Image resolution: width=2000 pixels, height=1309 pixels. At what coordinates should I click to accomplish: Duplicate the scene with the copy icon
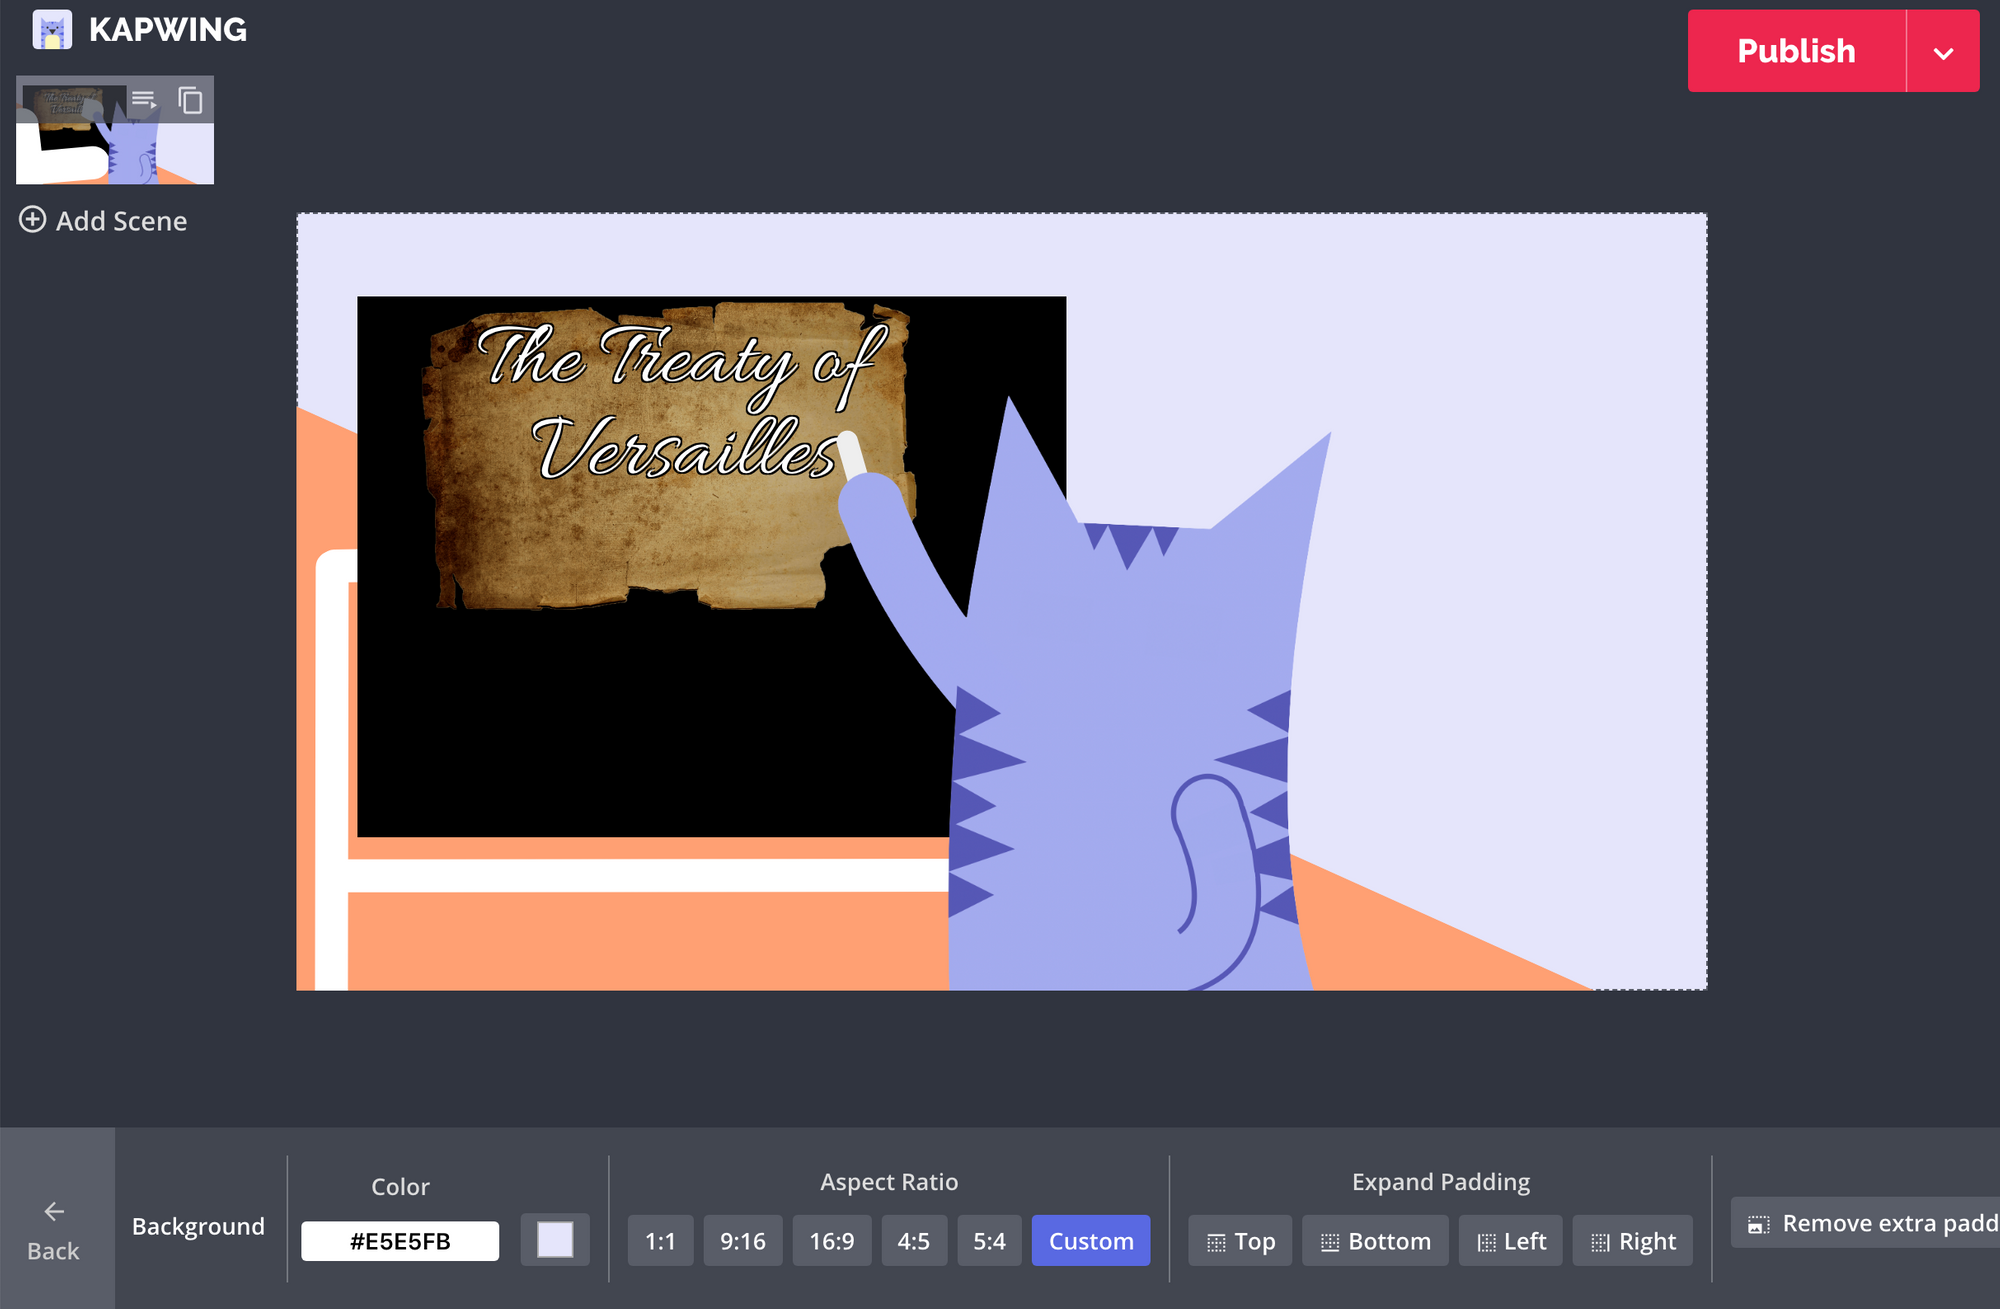[x=190, y=100]
